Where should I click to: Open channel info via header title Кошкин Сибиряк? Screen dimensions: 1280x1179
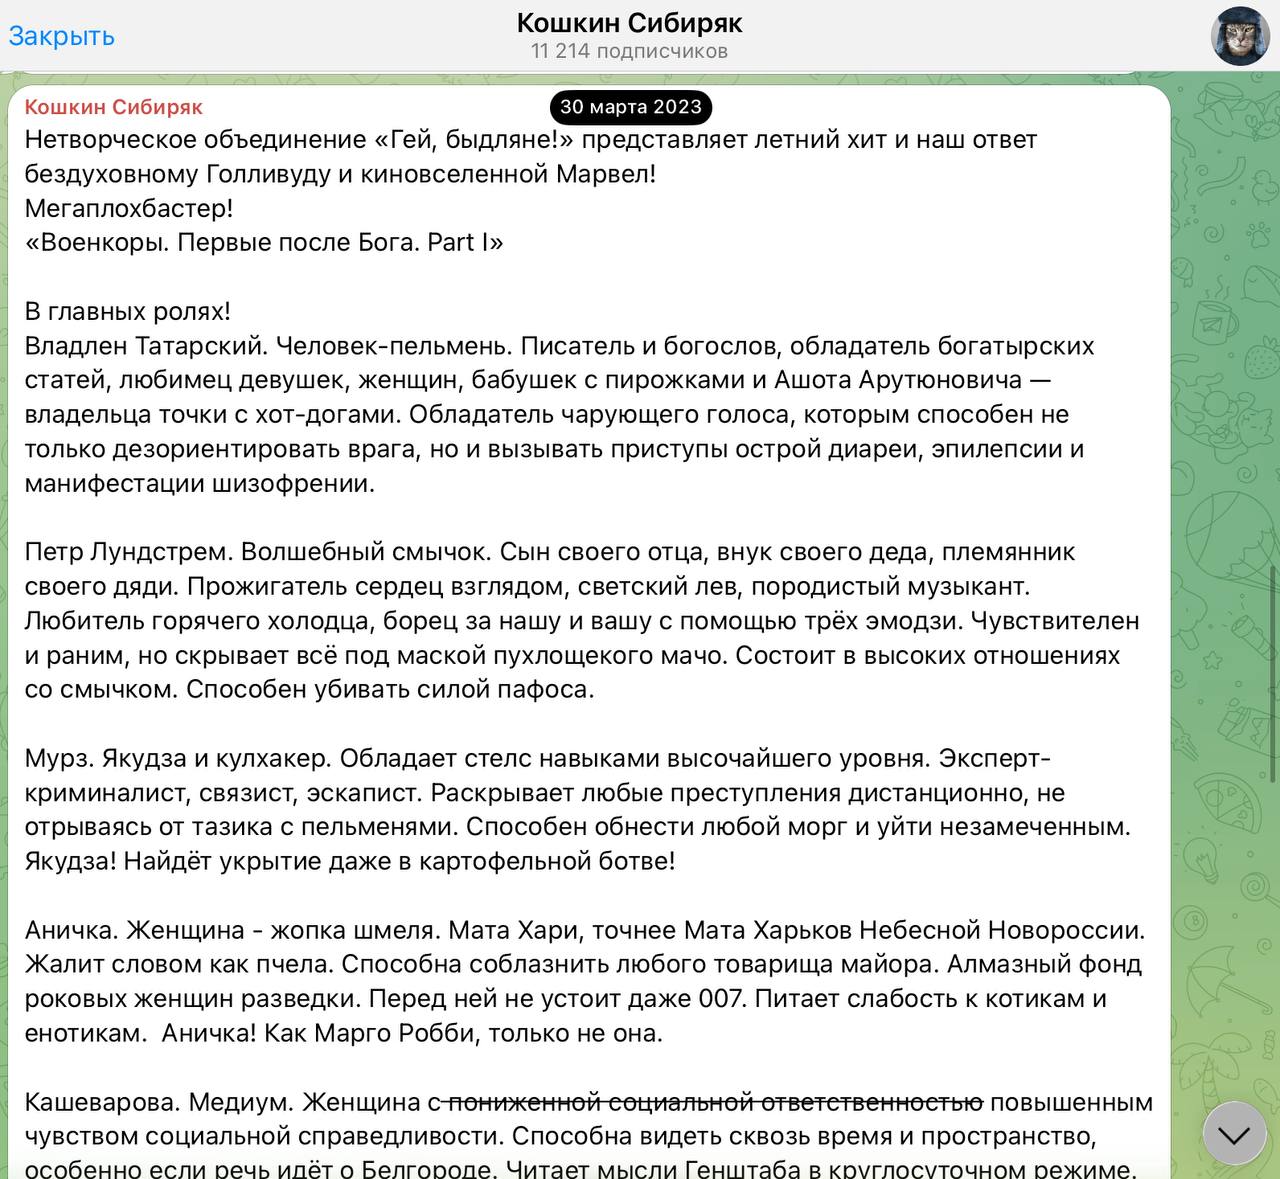629,23
